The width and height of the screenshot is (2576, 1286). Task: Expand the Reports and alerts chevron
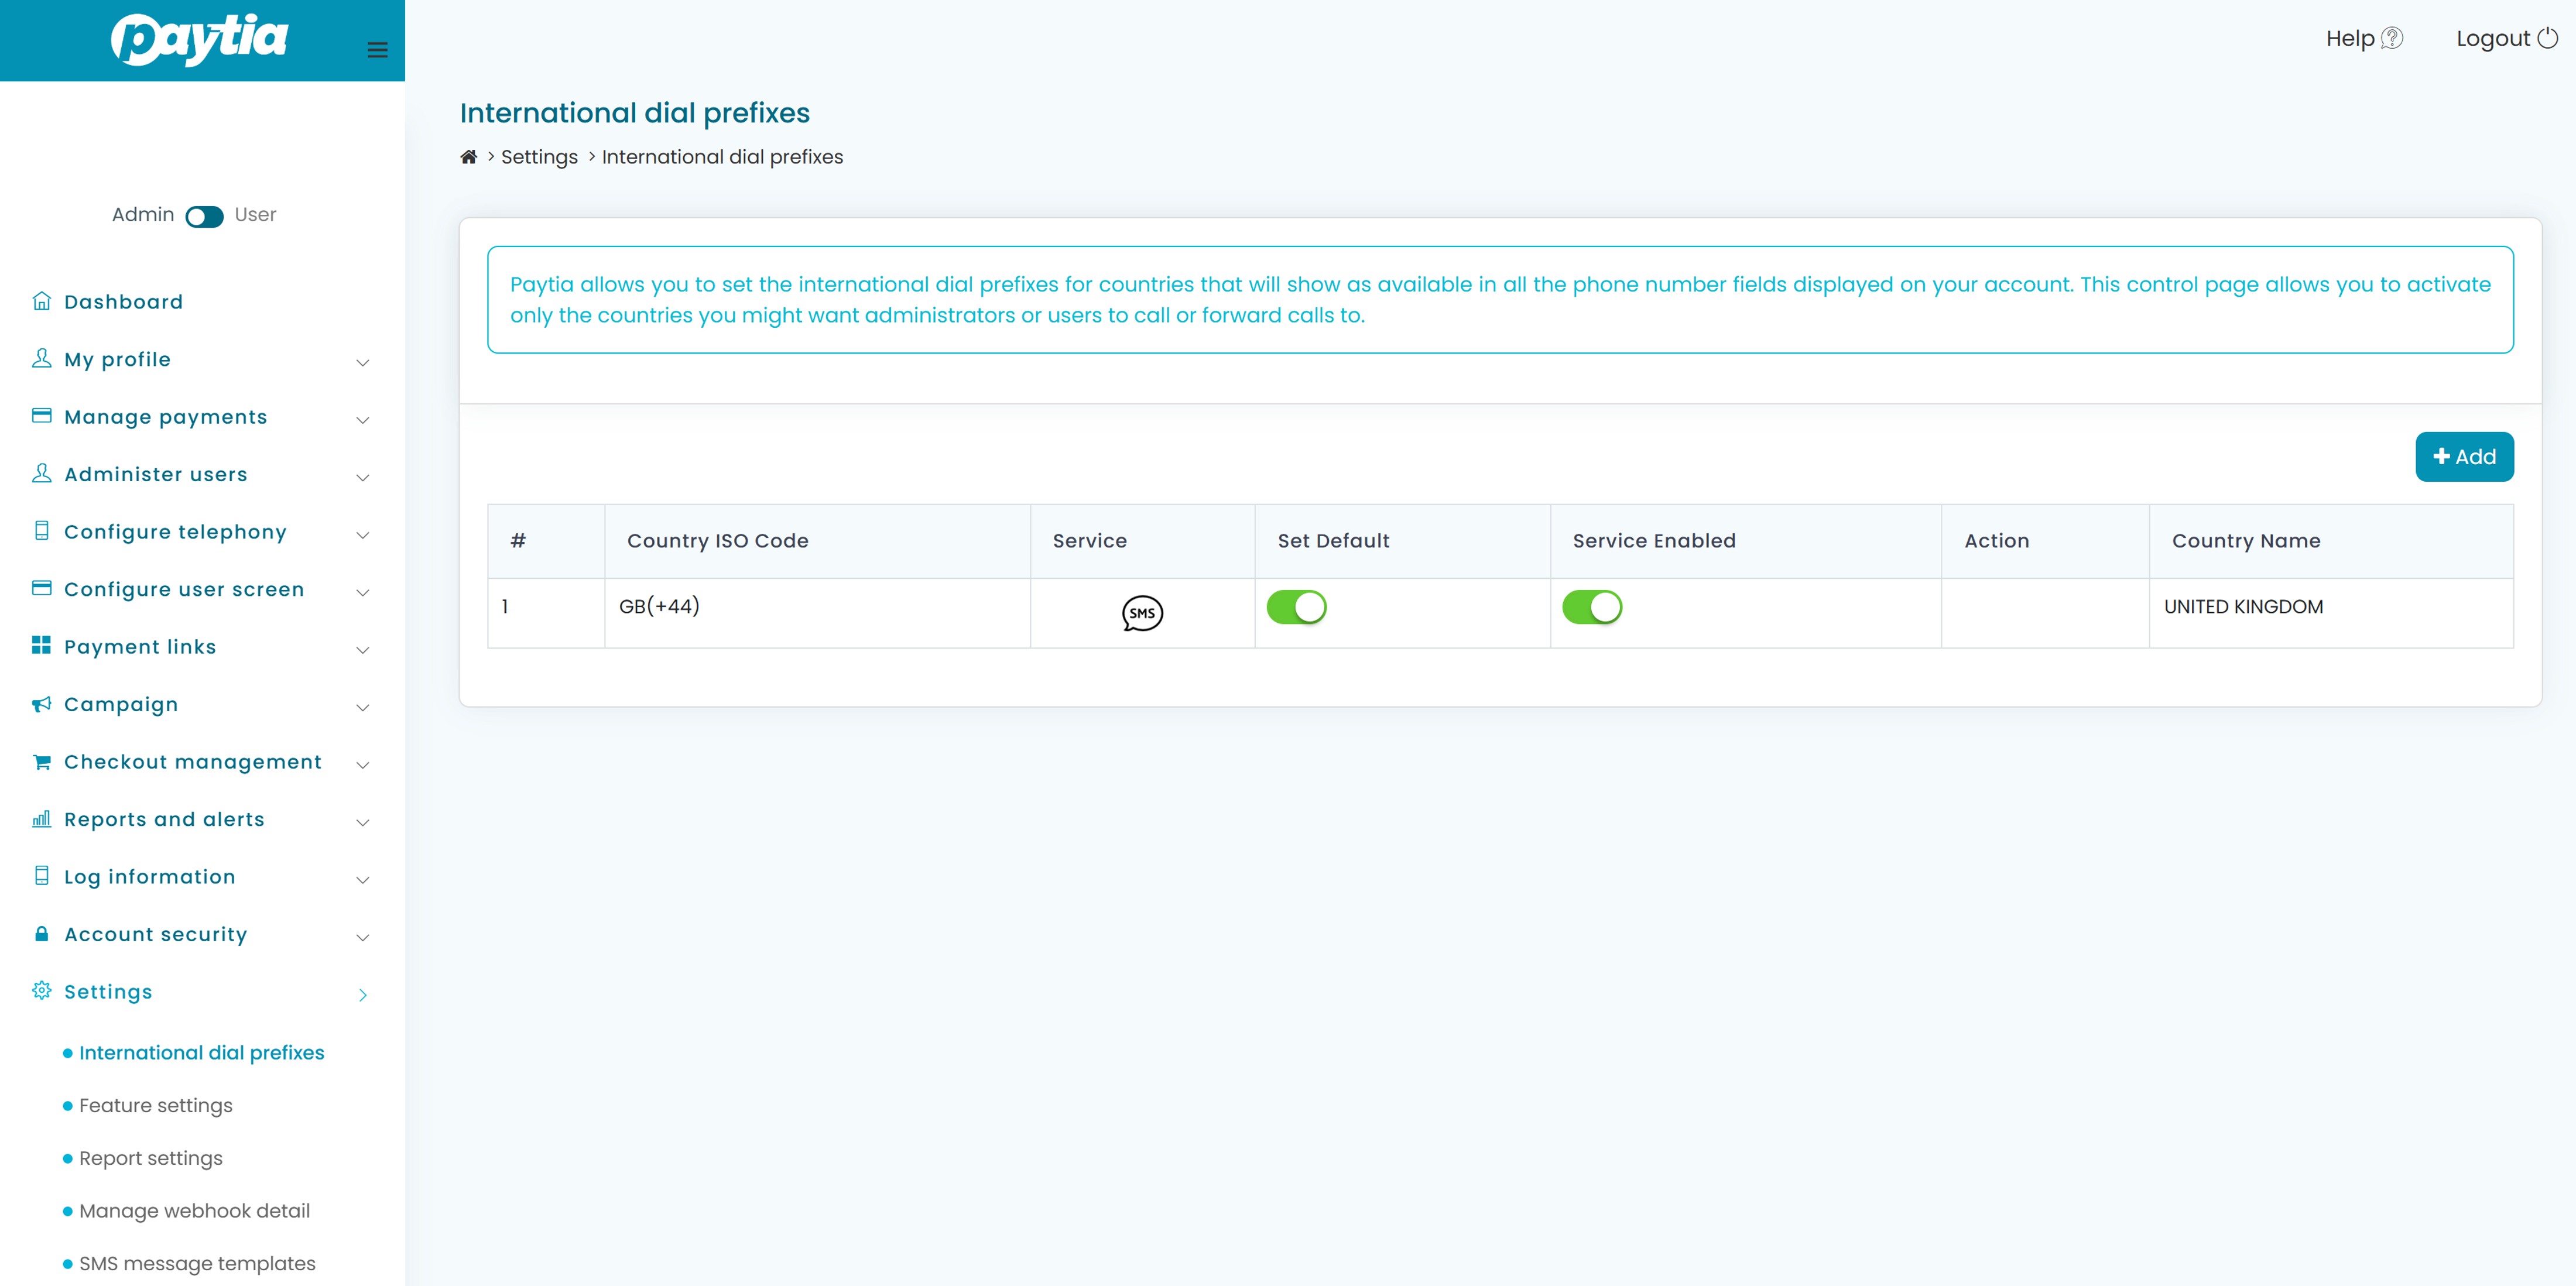[363, 822]
